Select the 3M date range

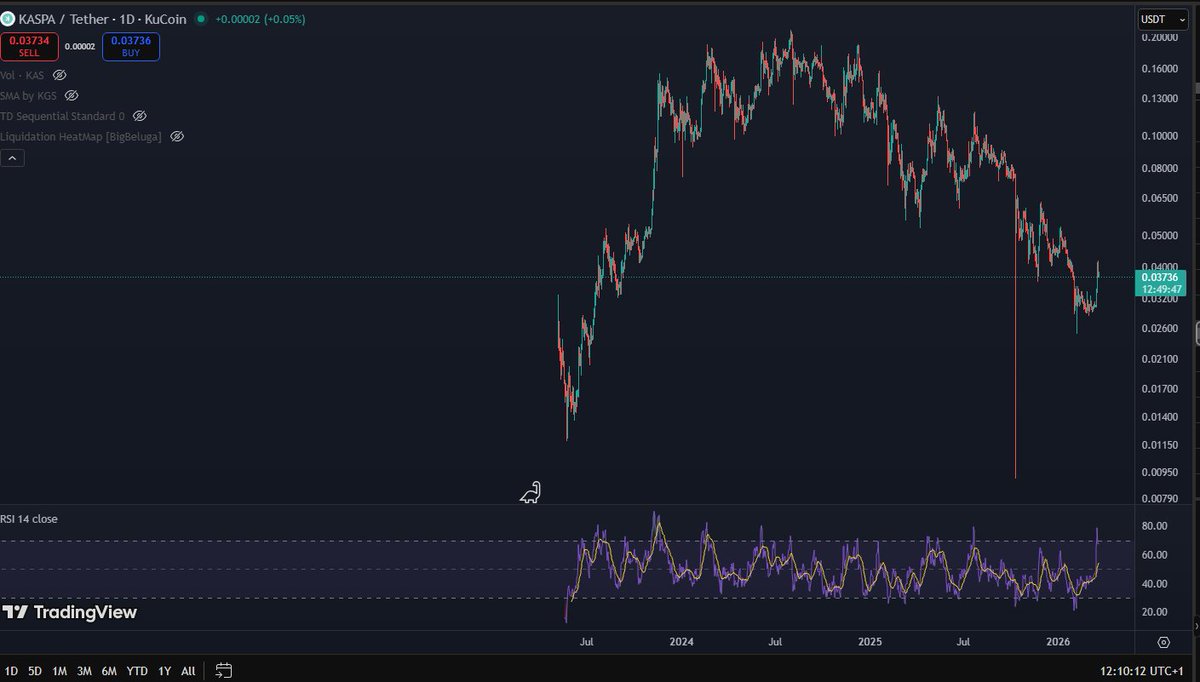[84, 671]
